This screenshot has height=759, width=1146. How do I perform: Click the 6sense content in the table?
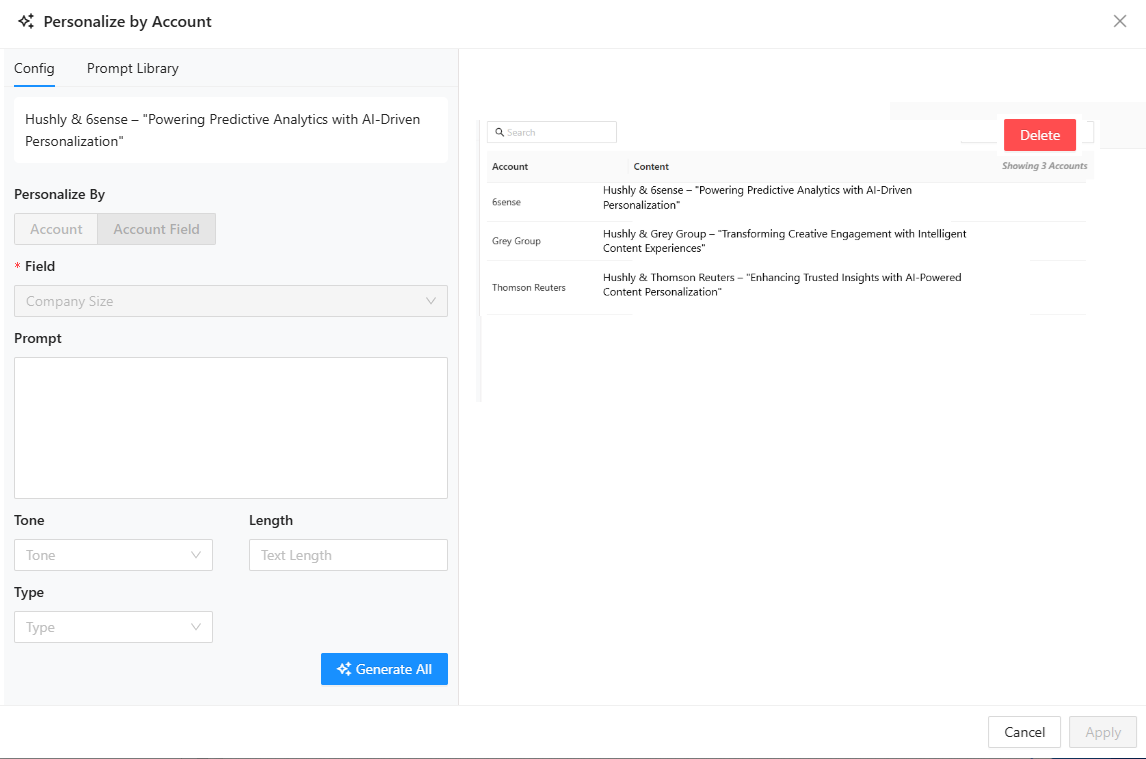pos(757,197)
